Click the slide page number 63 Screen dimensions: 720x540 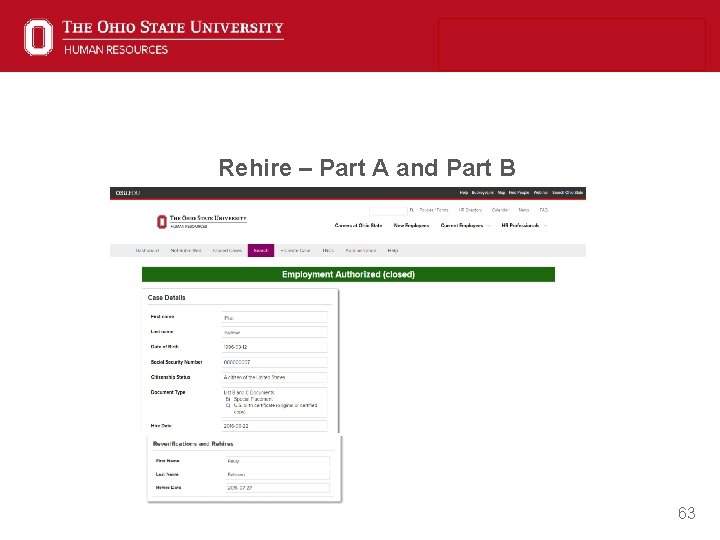point(686,513)
